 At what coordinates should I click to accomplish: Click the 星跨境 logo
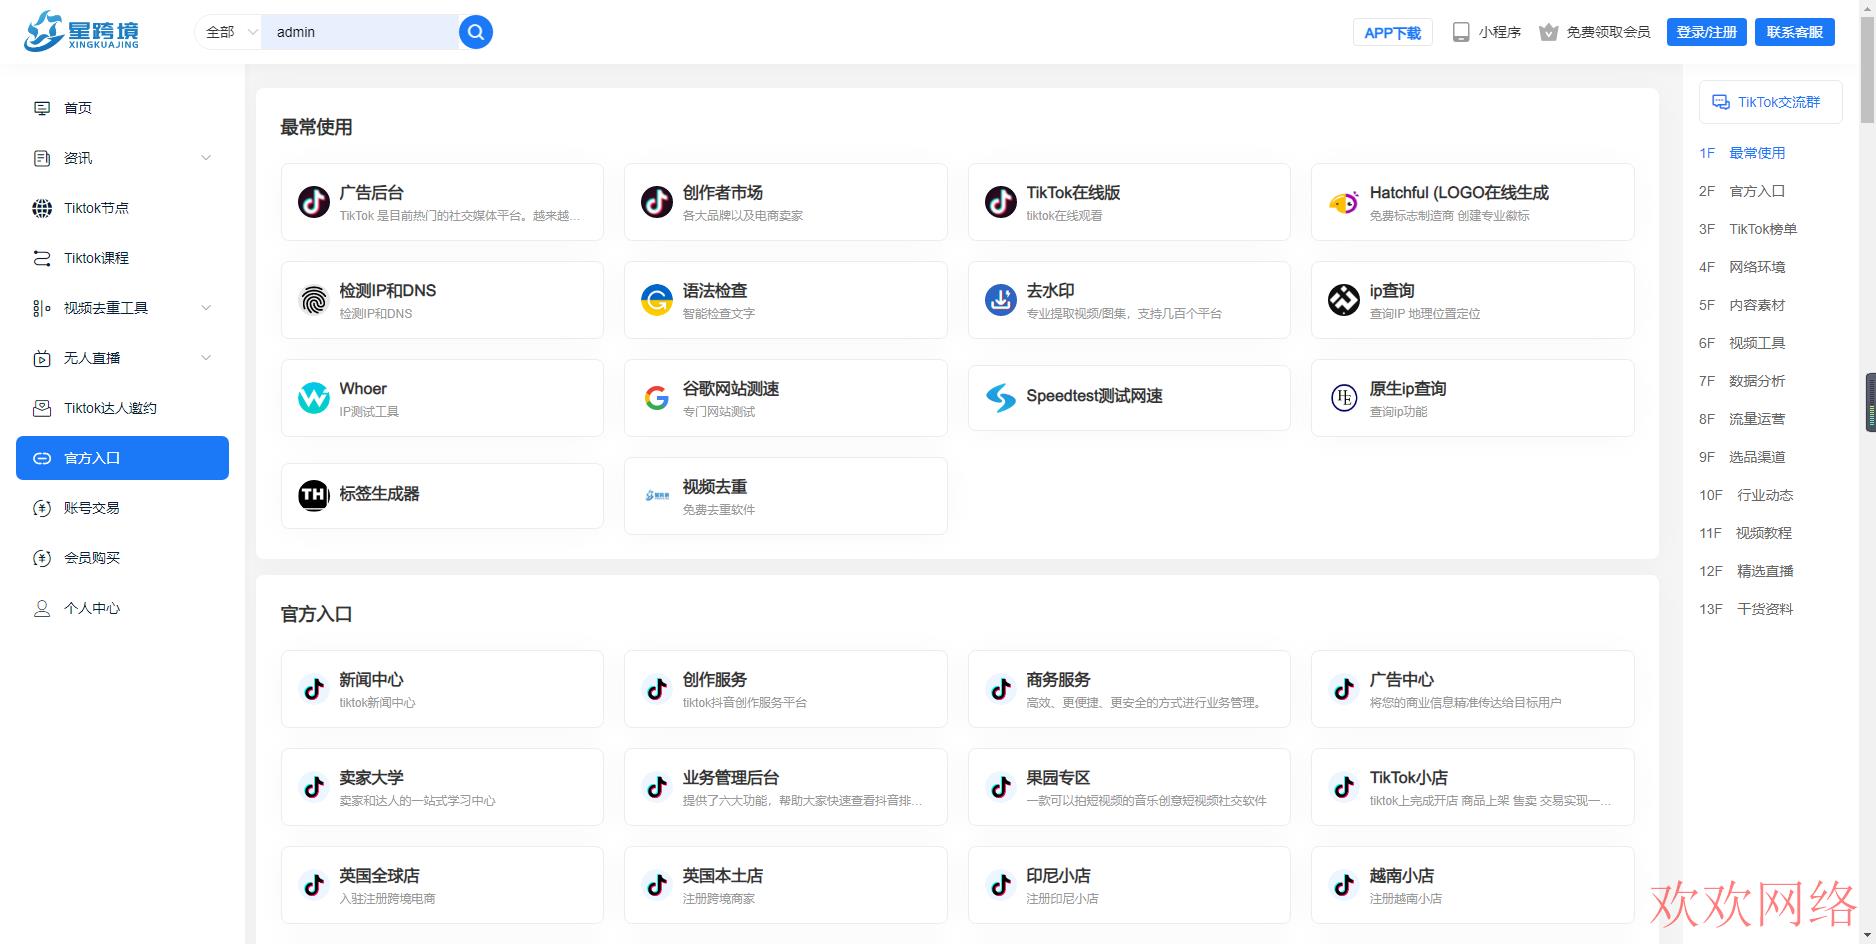click(82, 31)
